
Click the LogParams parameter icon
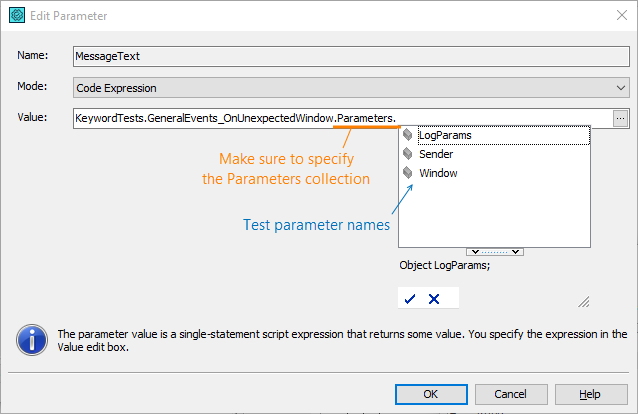pos(407,135)
